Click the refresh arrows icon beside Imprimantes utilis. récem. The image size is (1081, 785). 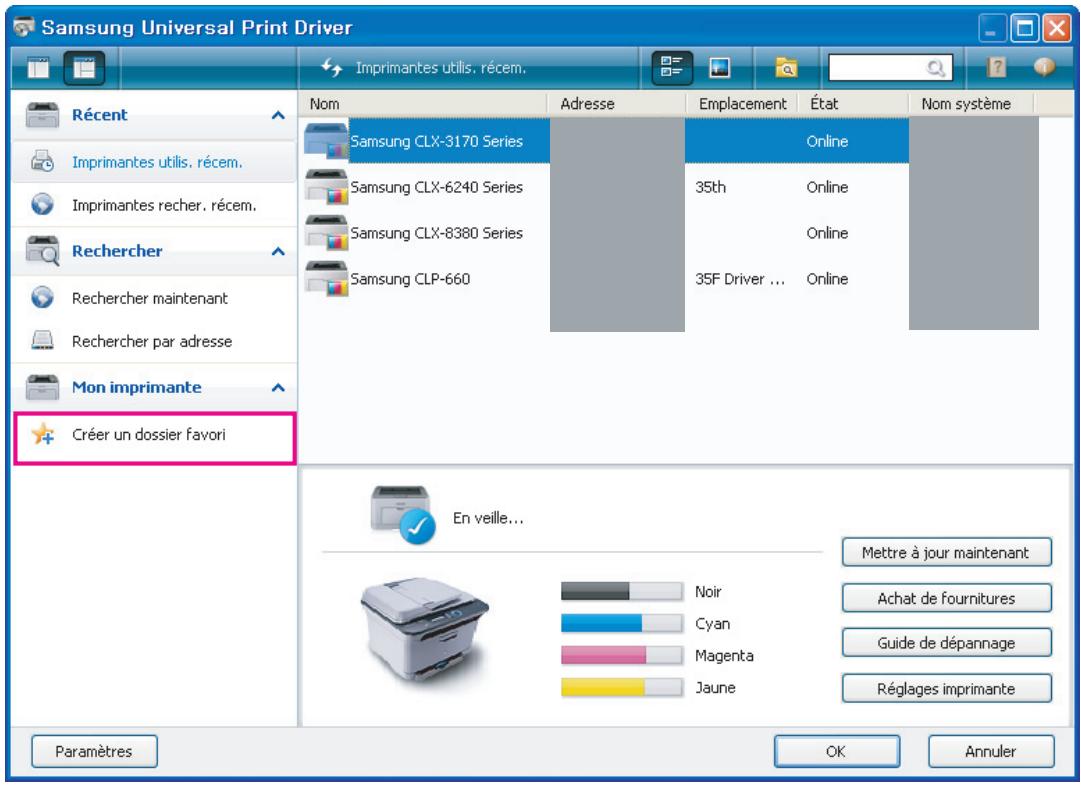tap(332, 68)
